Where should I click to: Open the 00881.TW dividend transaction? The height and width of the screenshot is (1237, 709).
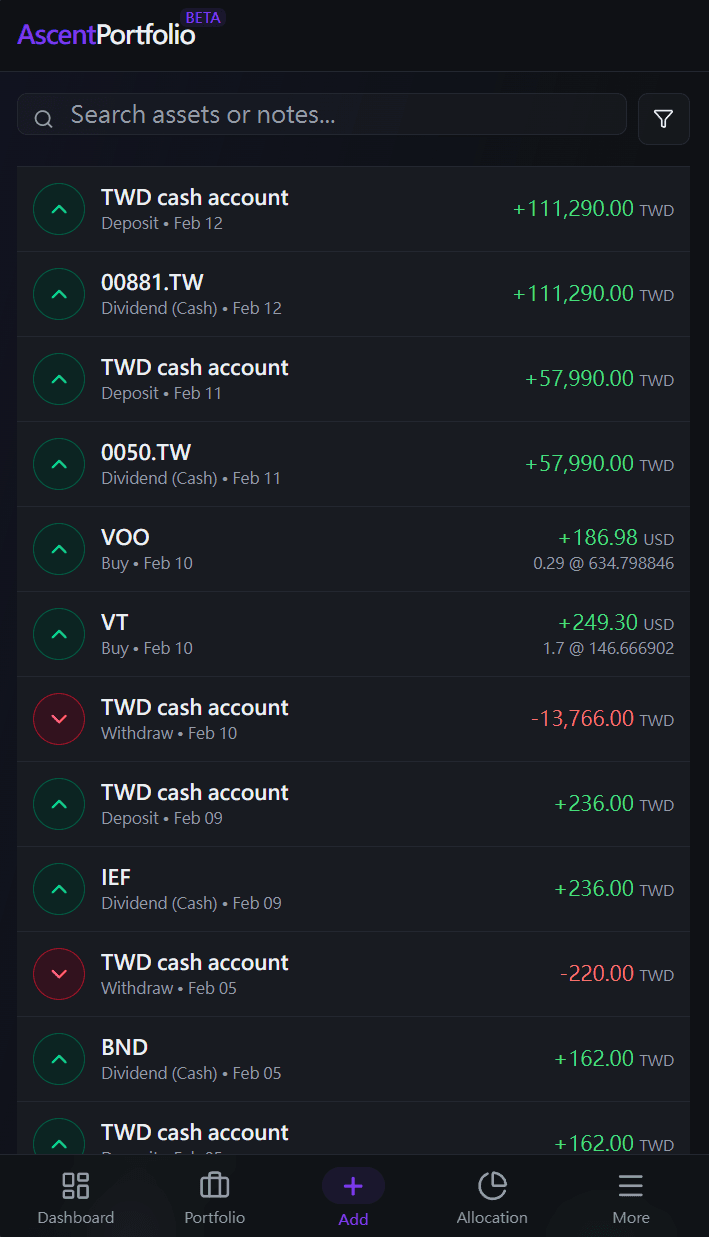353,294
